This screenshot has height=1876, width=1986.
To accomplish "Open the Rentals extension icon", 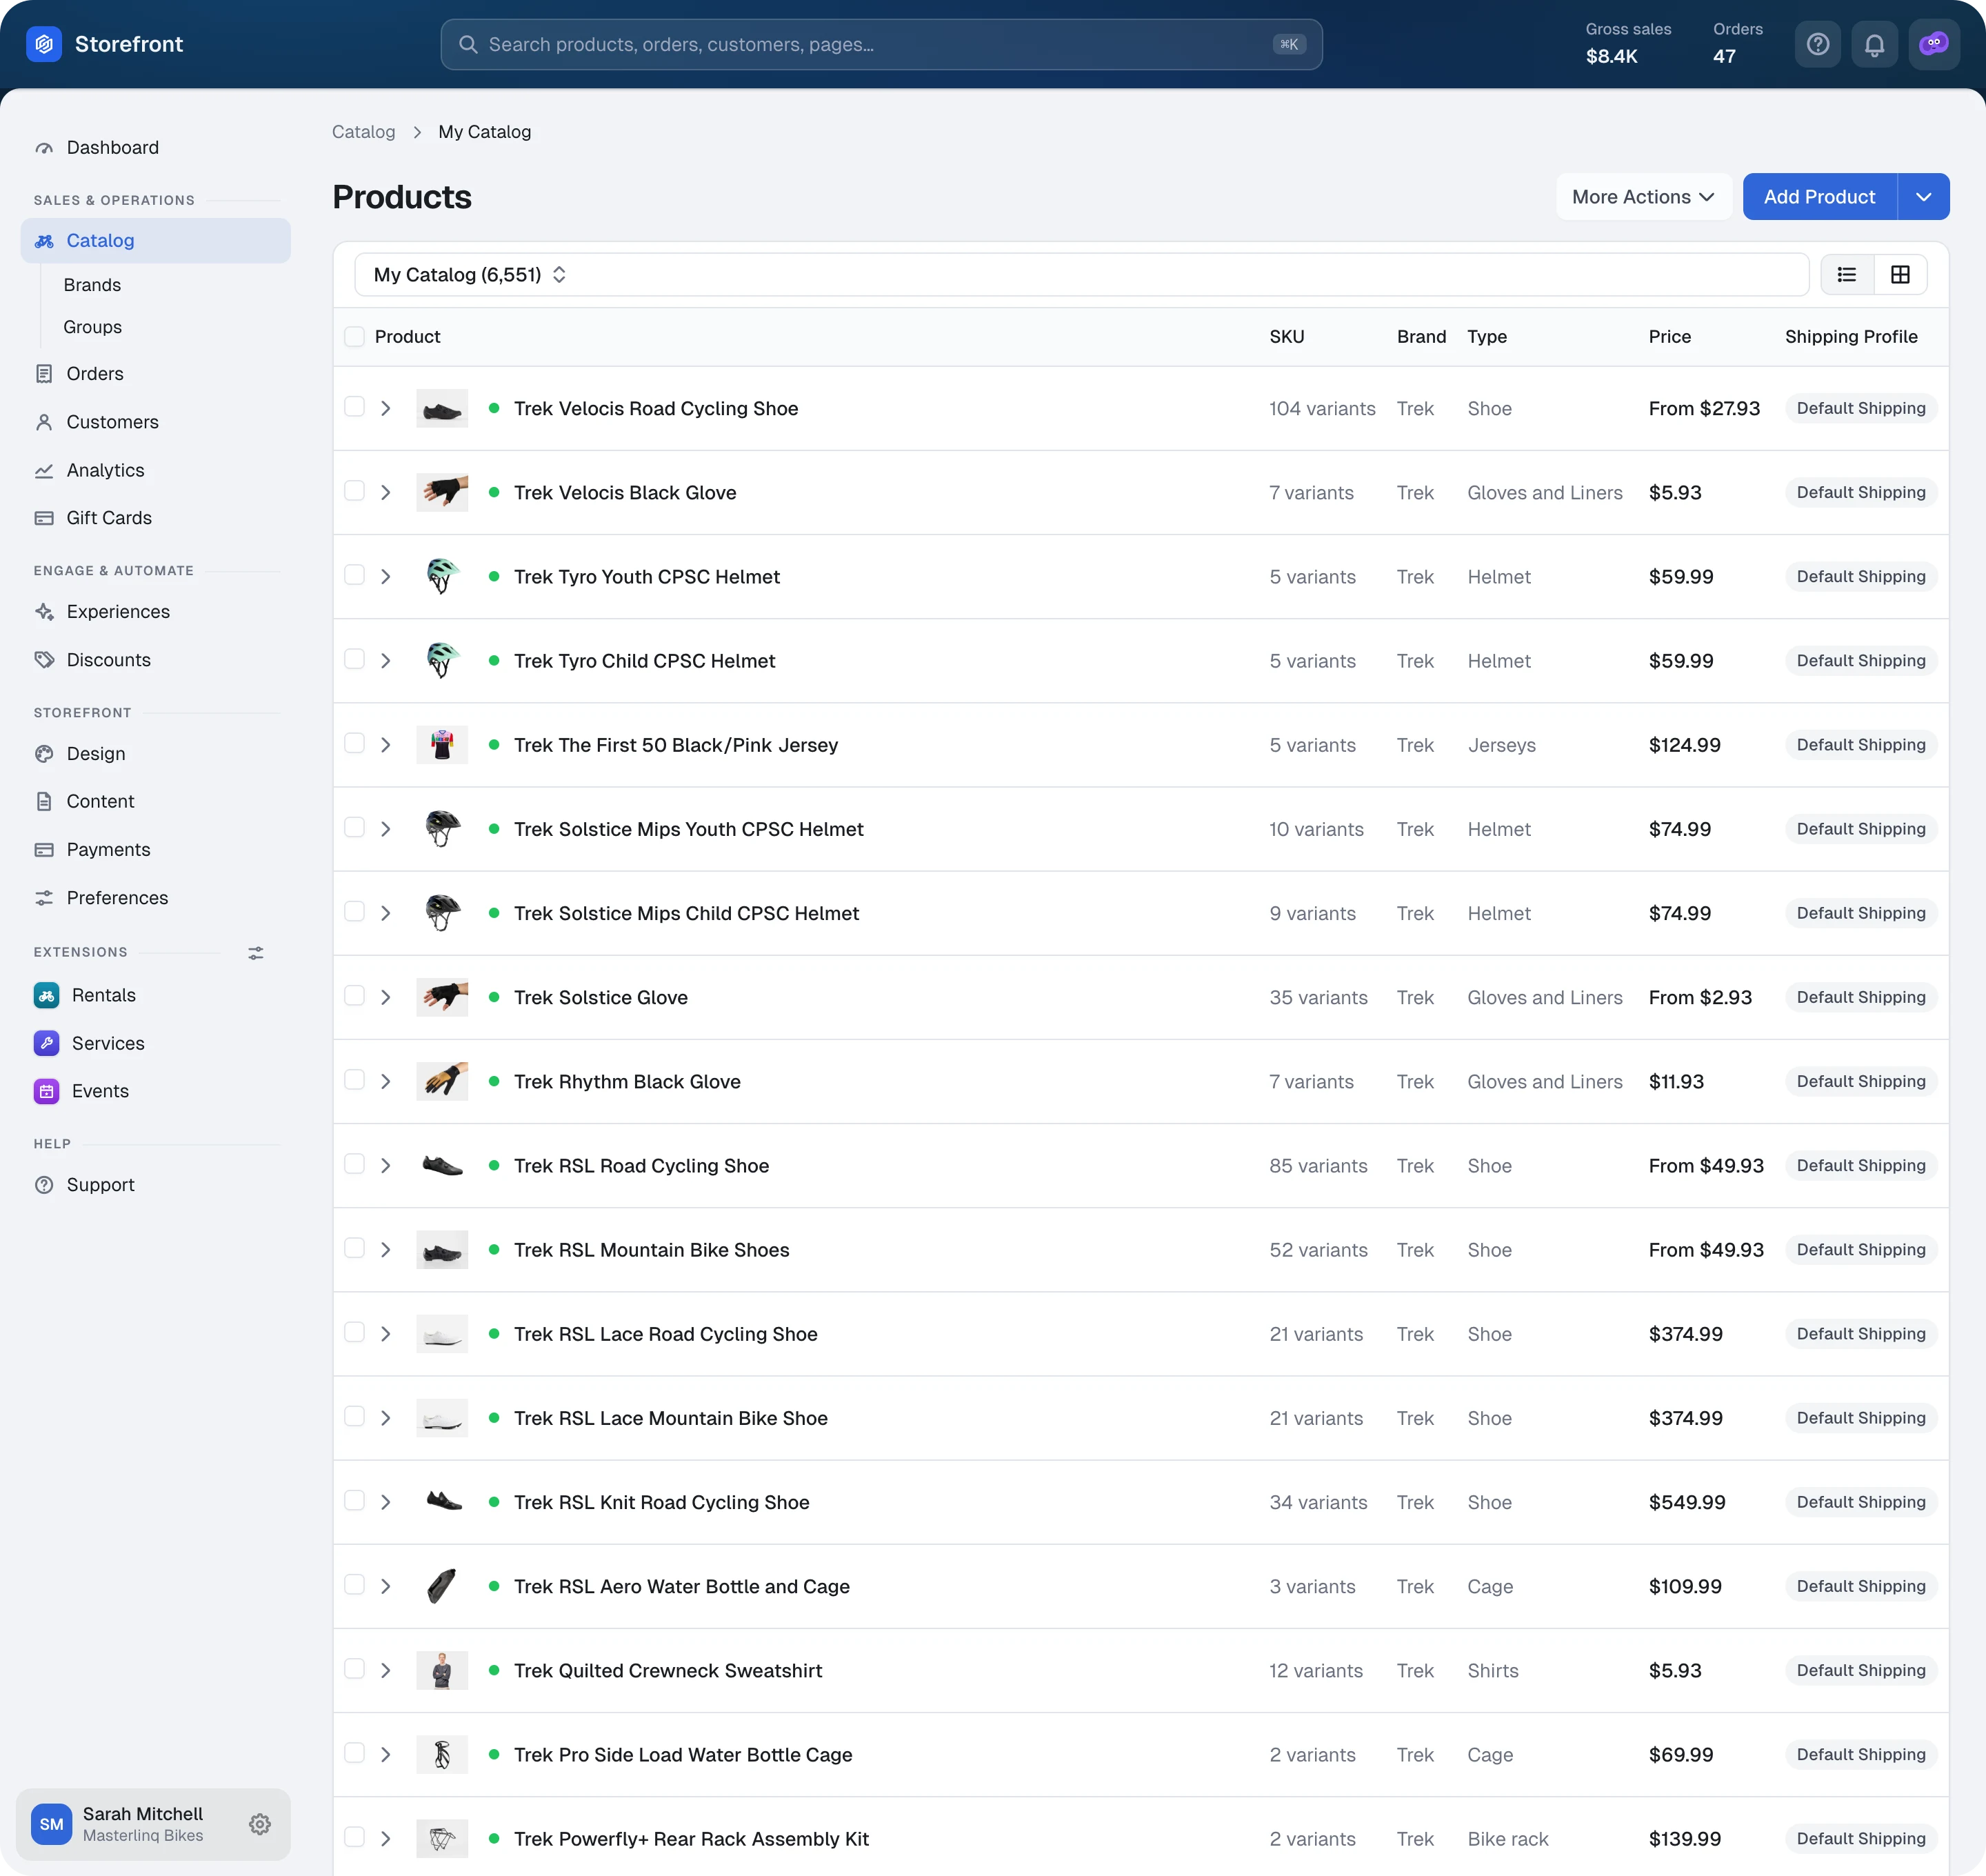I will (46, 995).
